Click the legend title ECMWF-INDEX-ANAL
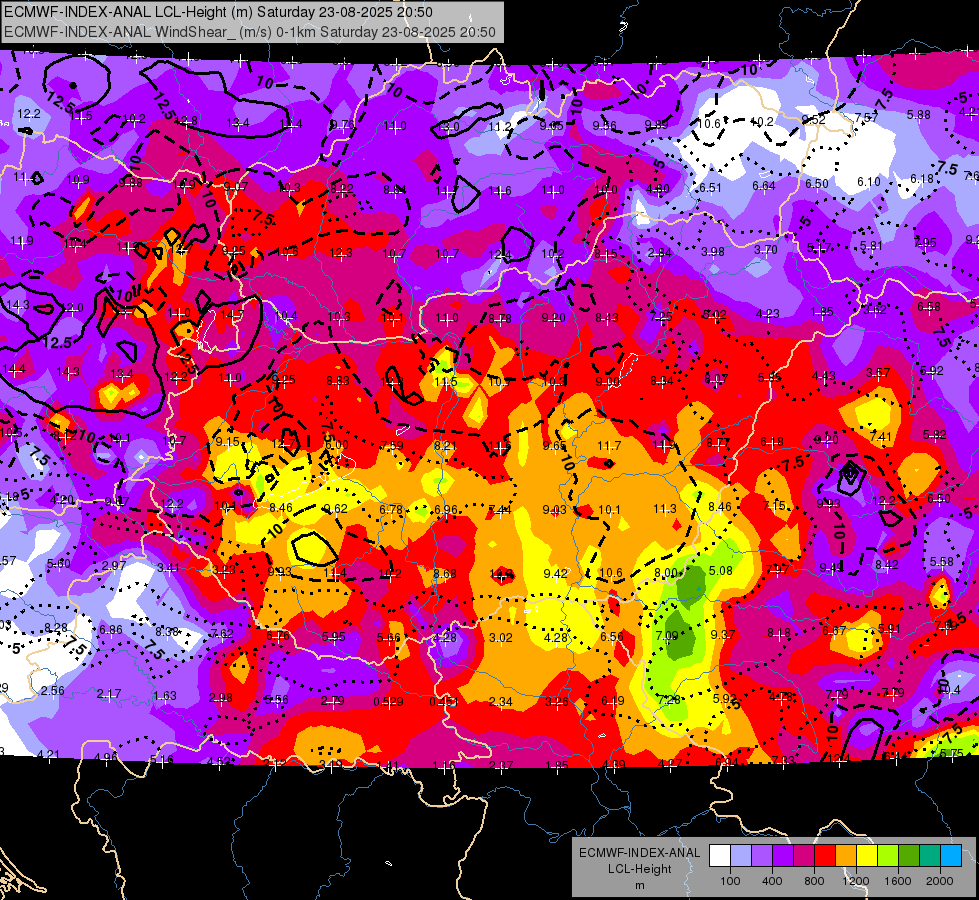Image resolution: width=979 pixels, height=900 pixels. point(640,853)
